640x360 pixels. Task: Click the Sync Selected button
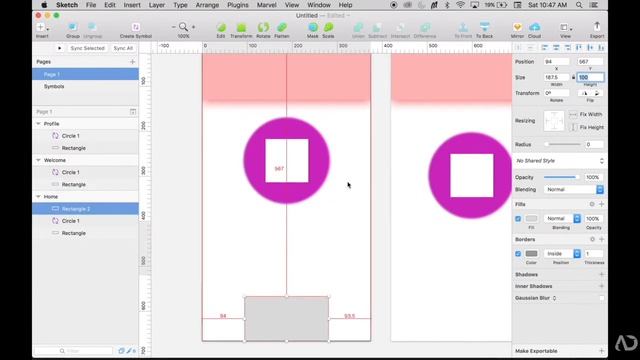point(87,48)
